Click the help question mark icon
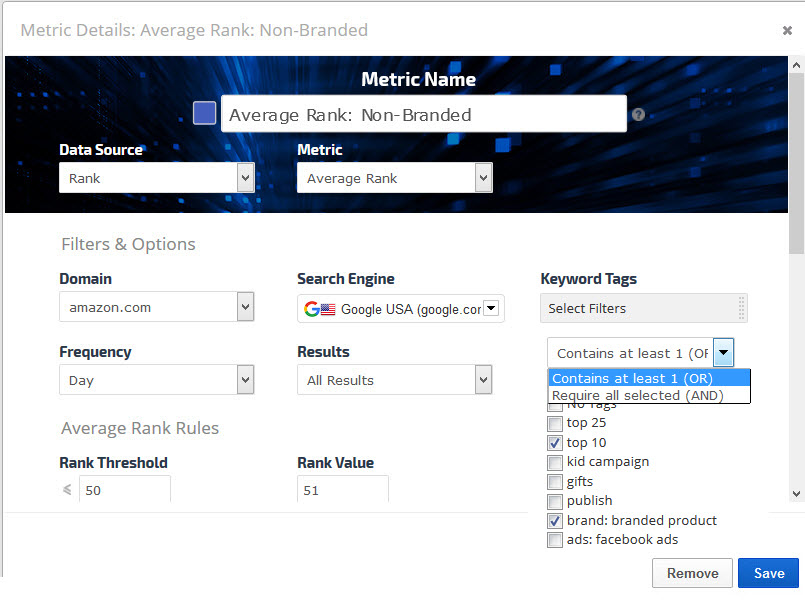This screenshot has height=605, width=805. pyautogui.click(x=638, y=115)
